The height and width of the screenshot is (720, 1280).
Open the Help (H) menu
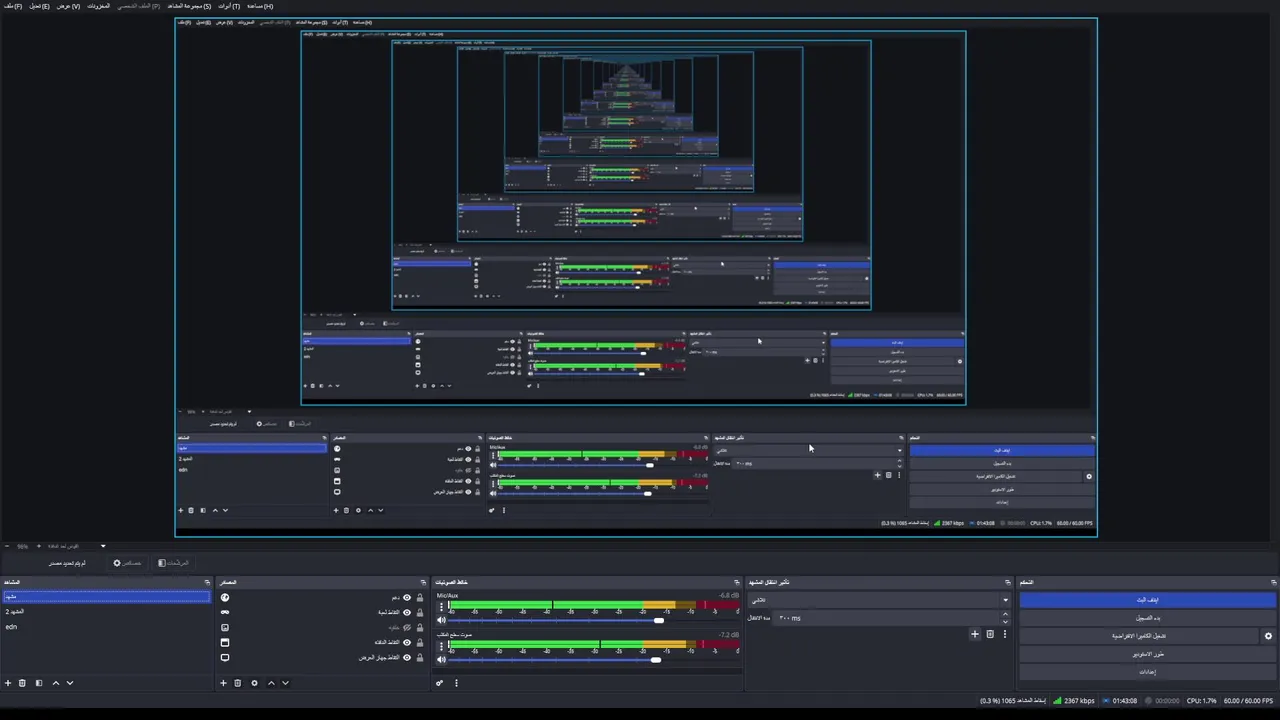(x=260, y=6)
